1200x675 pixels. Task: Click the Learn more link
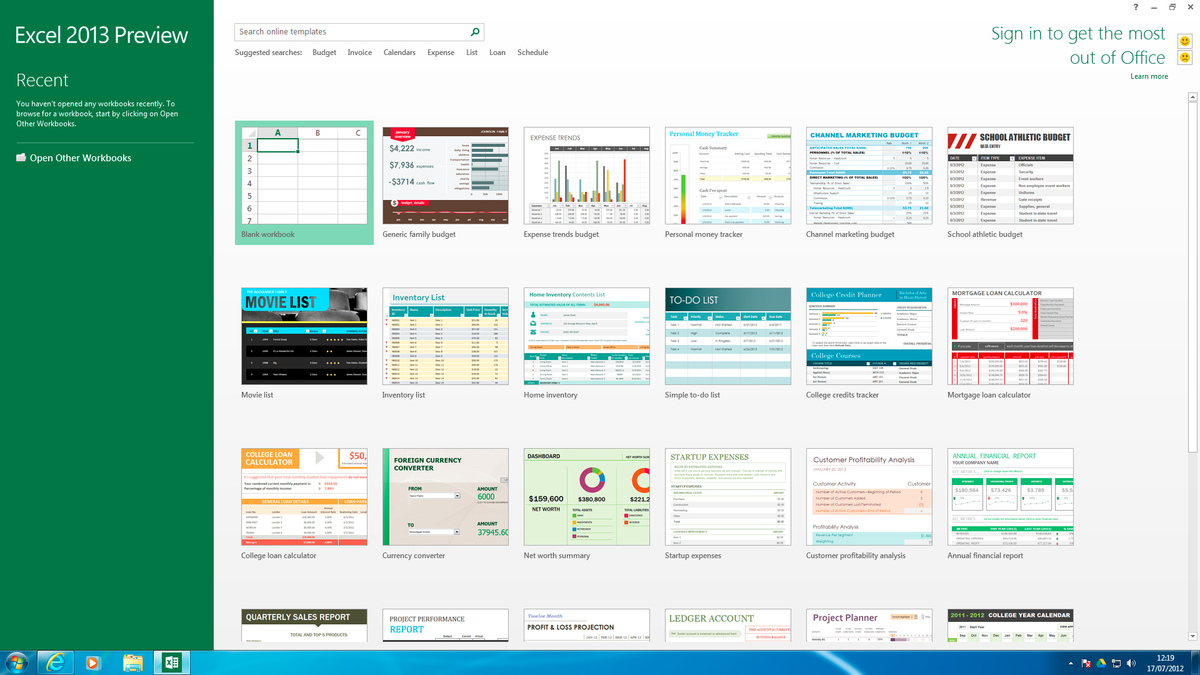pyautogui.click(x=1149, y=76)
